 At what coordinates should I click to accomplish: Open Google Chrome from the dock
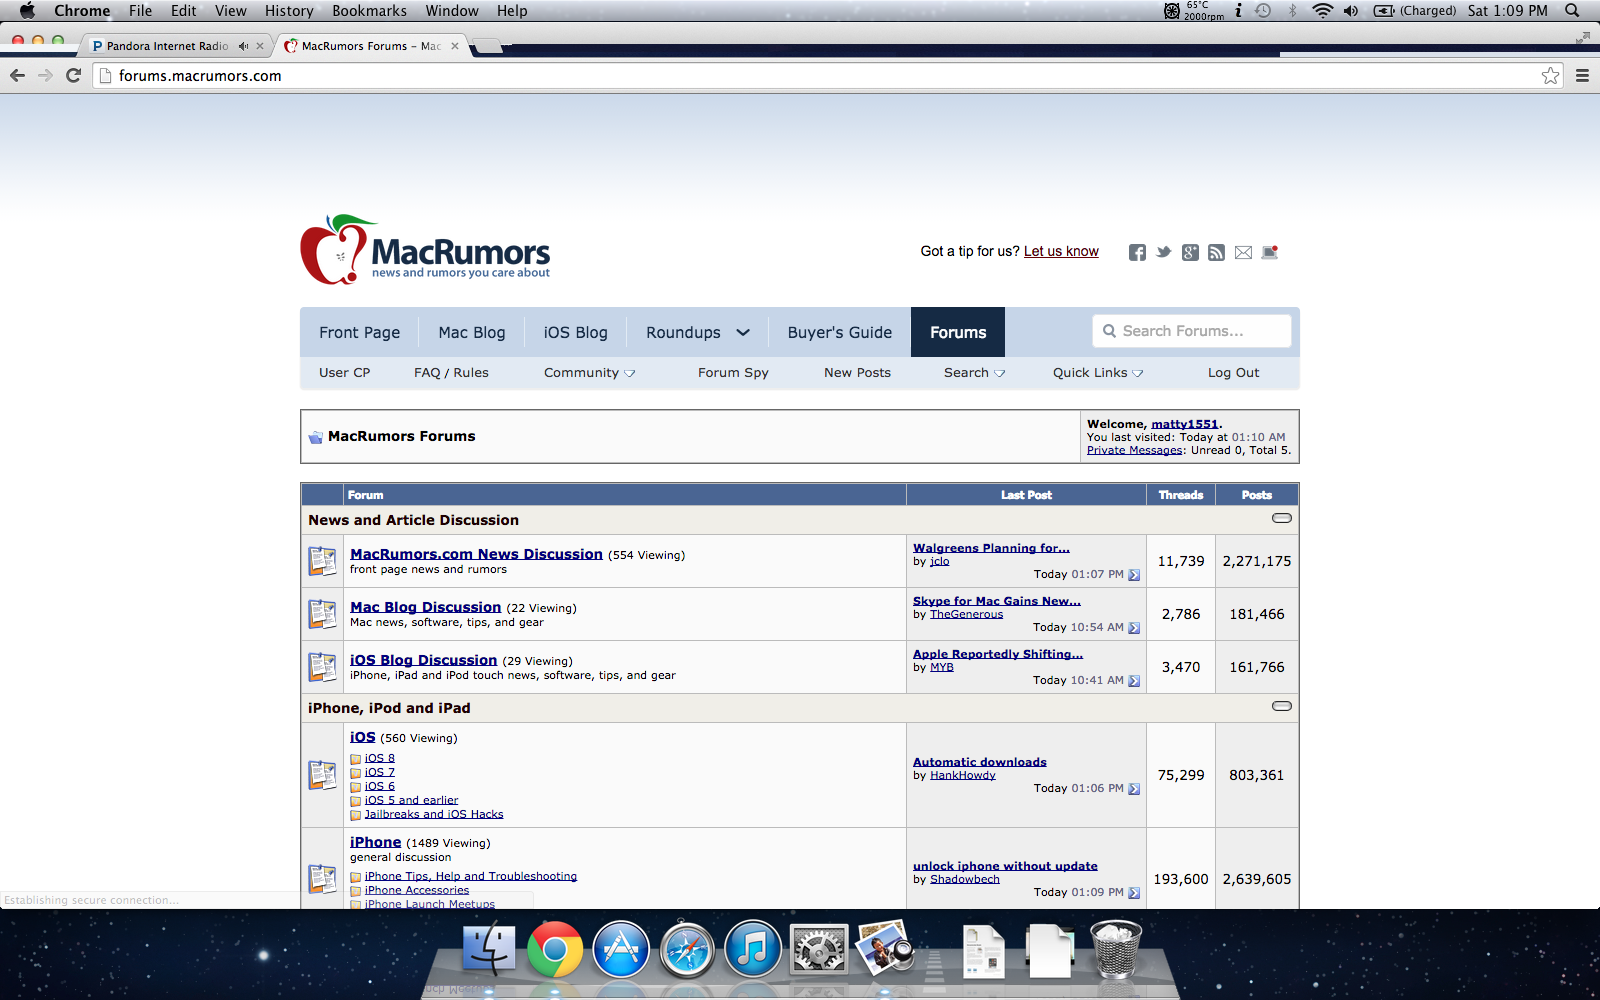(x=555, y=949)
